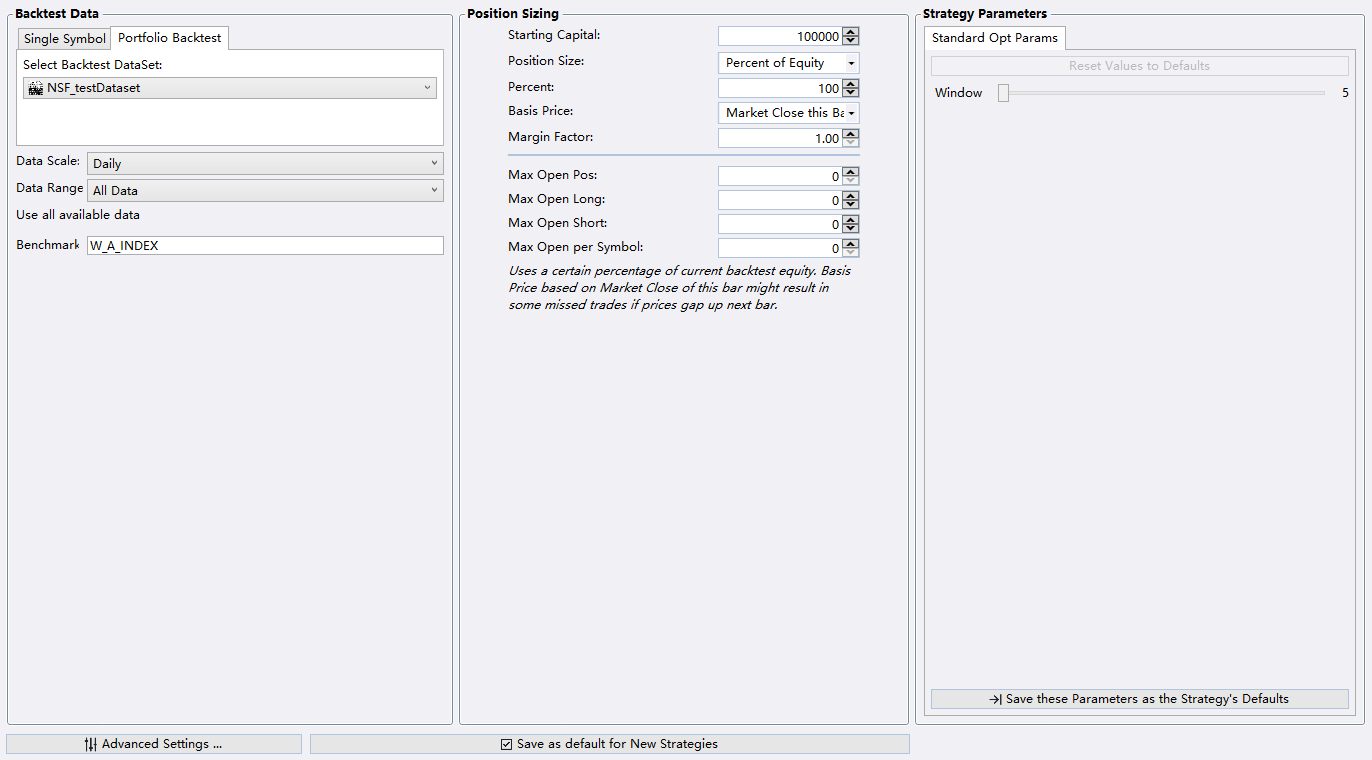Toggle Save as default for New Strategies
The height and width of the screenshot is (760, 1372).
(x=609, y=744)
